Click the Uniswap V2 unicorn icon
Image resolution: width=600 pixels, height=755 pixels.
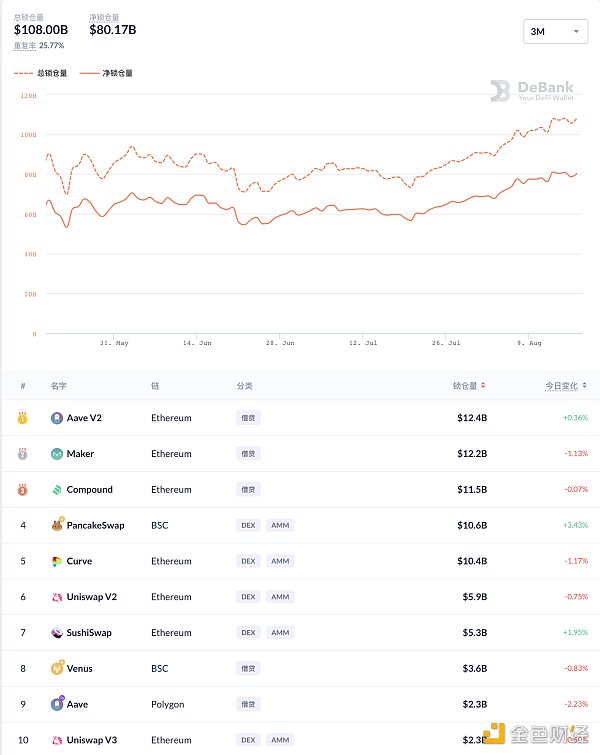(57, 597)
